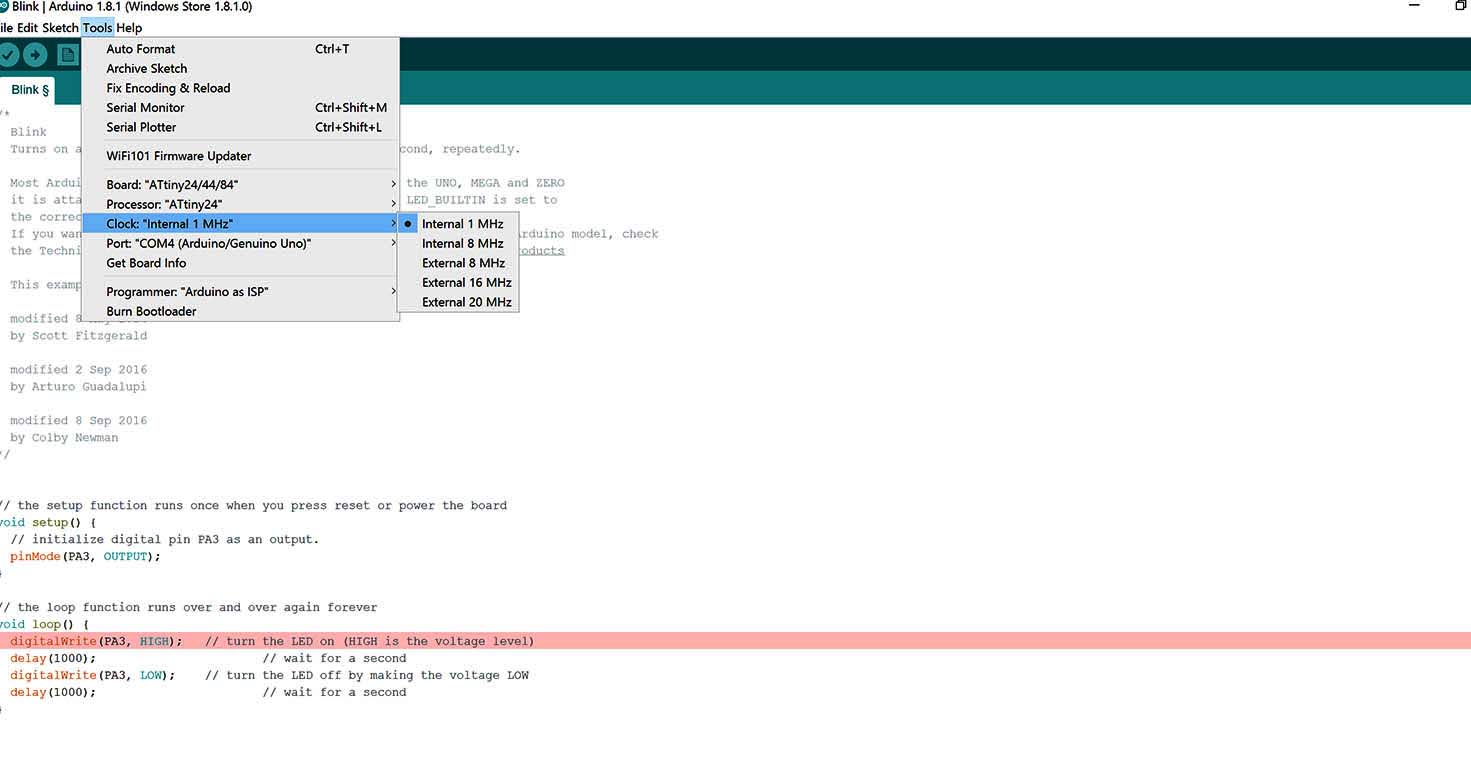Click the Upload arrow toolbar icon
The height and width of the screenshot is (775, 1471).
click(x=35, y=54)
